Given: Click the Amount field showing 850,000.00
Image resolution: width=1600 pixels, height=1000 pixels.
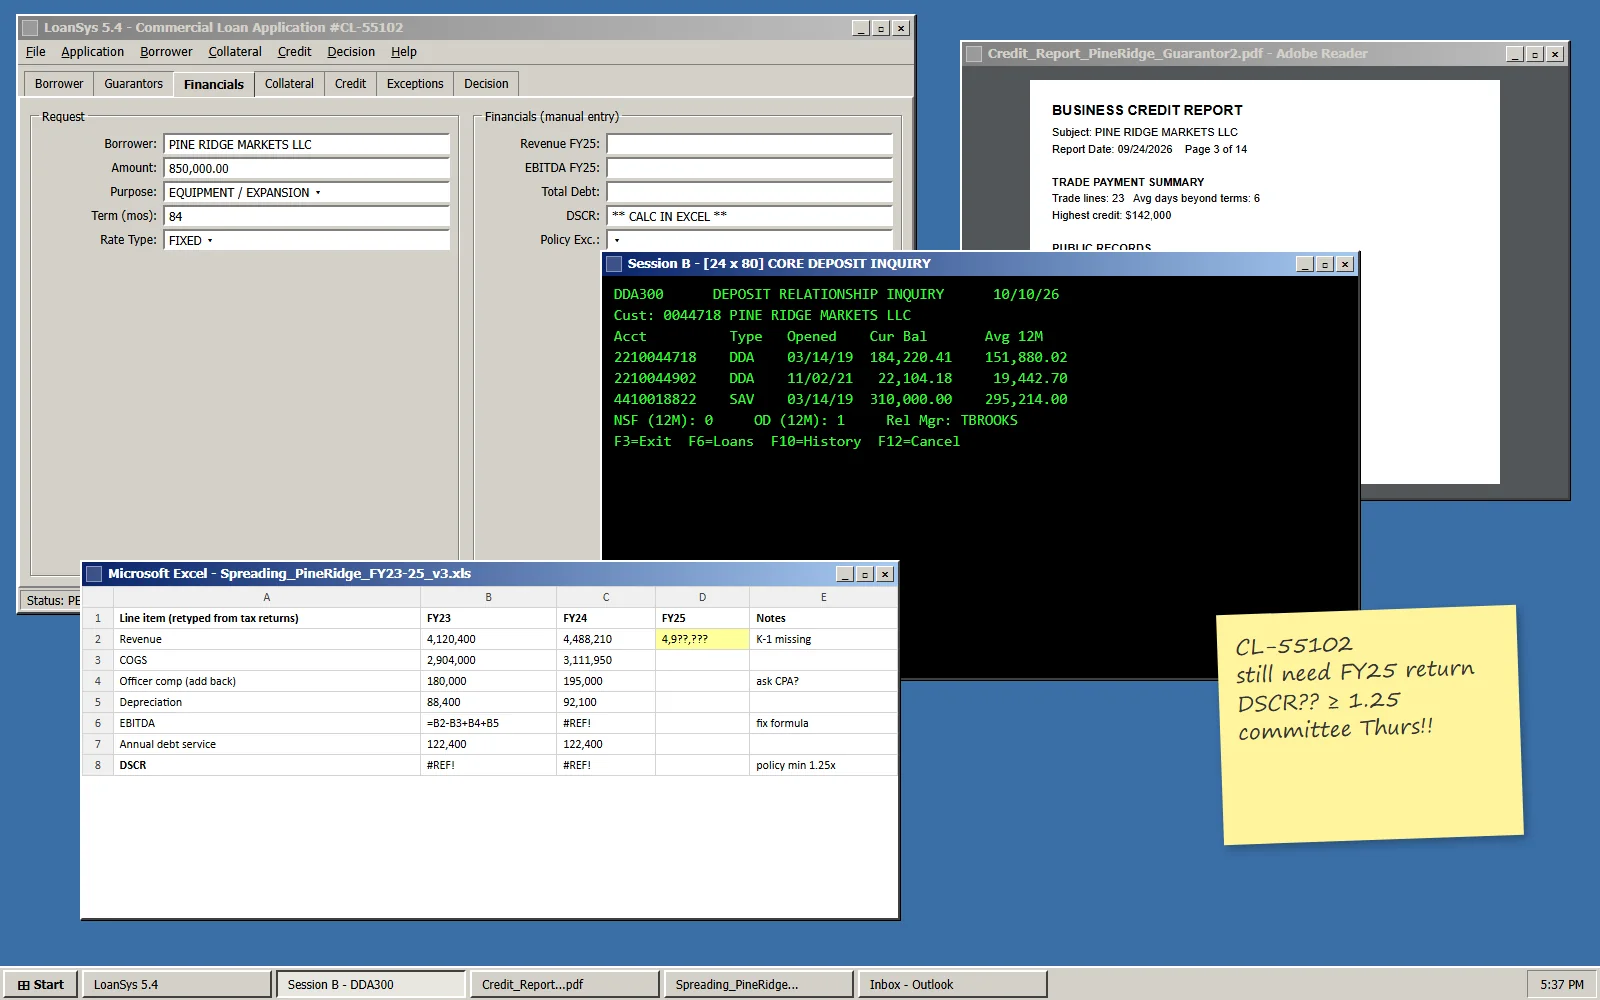Looking at the screenshot, I should (x=307, y=169).
